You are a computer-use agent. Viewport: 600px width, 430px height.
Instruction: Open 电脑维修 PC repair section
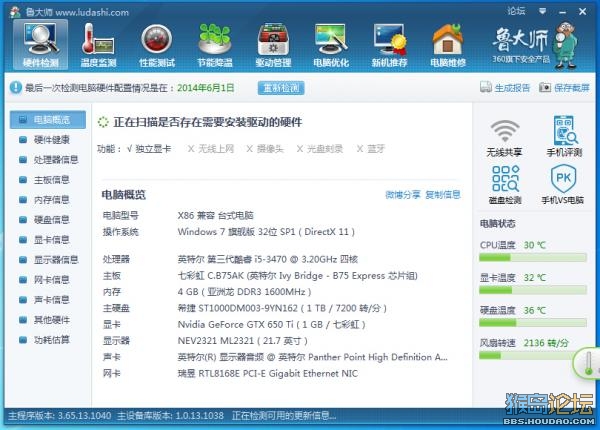(448, 45)
